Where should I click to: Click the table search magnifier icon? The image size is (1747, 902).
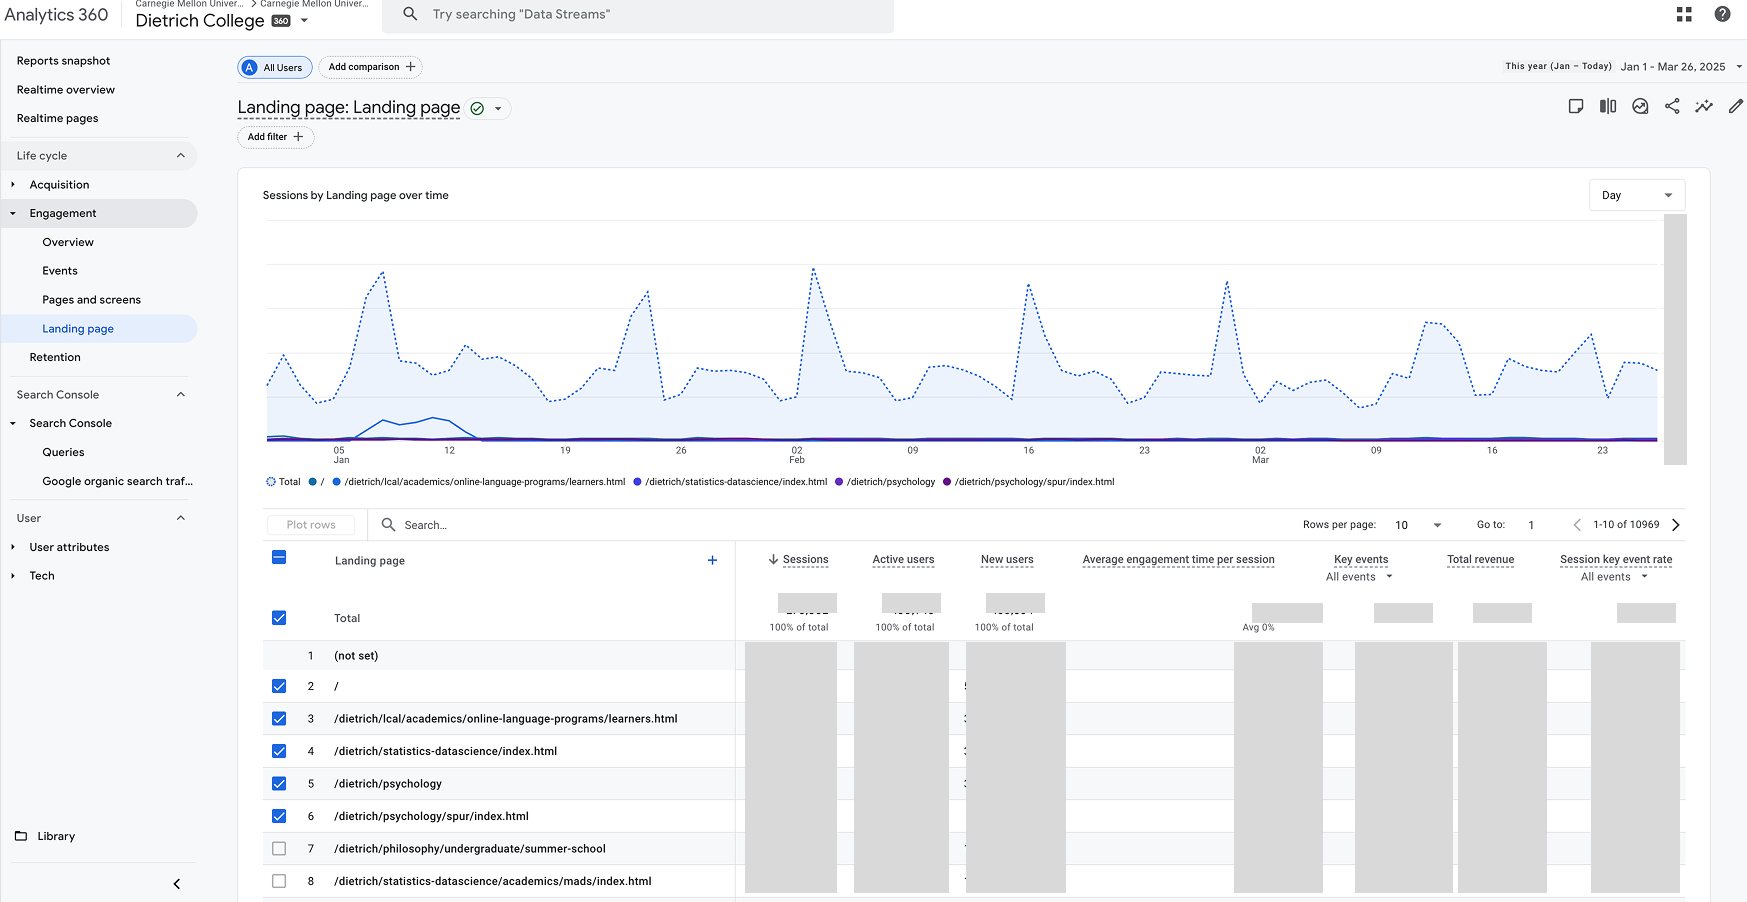(388, 524)
